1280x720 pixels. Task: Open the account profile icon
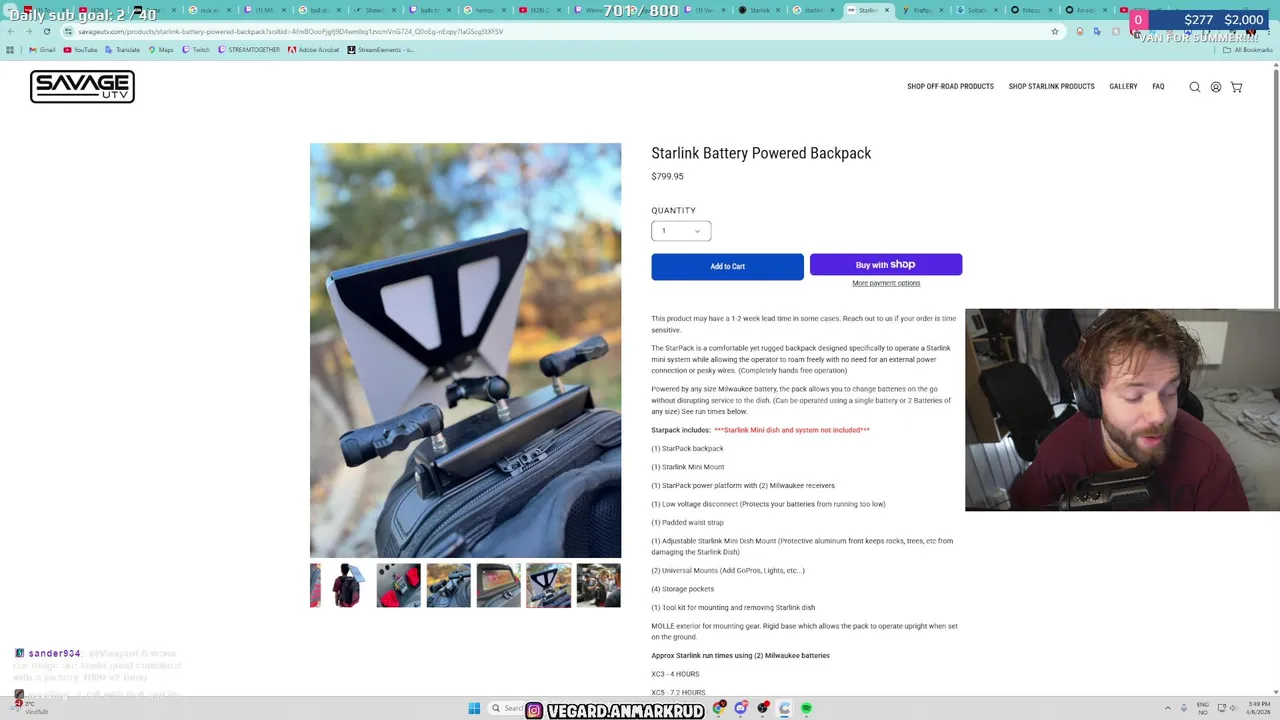(x=1216, y=87)
